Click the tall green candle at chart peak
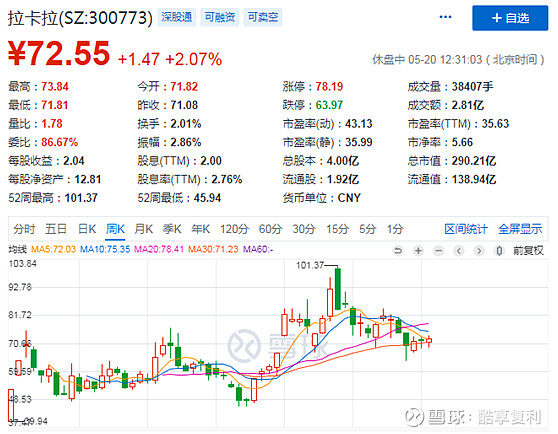Image resolution: width=558 pixels, height=434 pixels. [x=338, y=289]
